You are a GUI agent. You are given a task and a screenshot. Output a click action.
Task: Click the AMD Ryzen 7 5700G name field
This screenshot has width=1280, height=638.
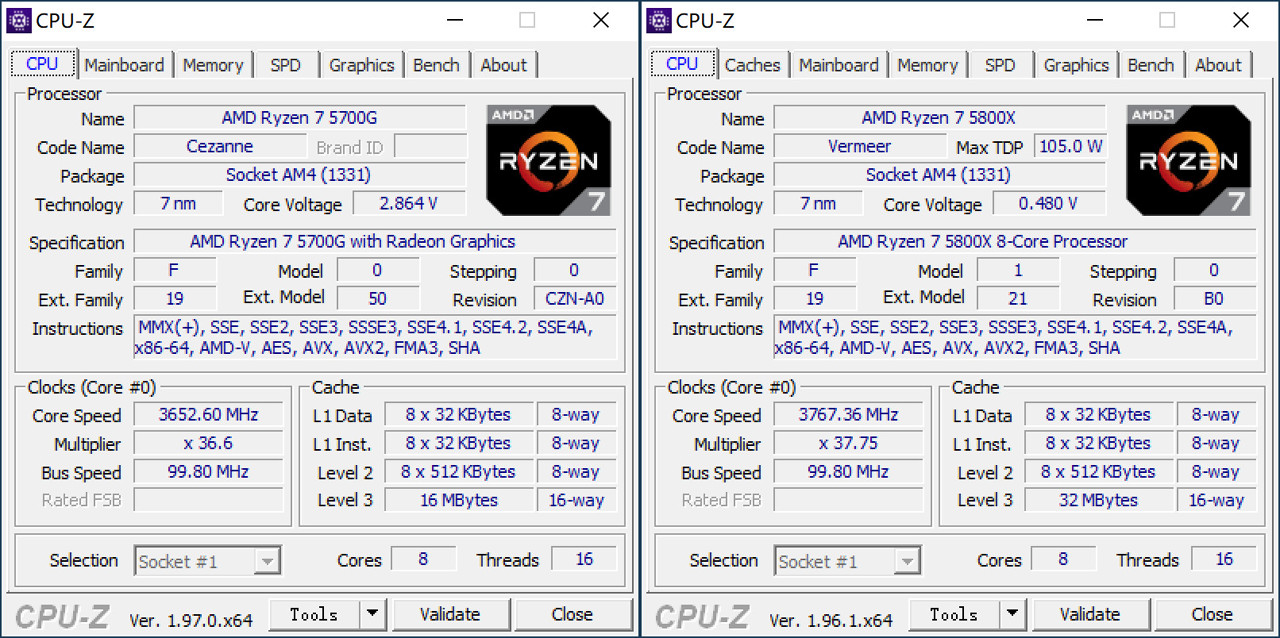[299, 118]
